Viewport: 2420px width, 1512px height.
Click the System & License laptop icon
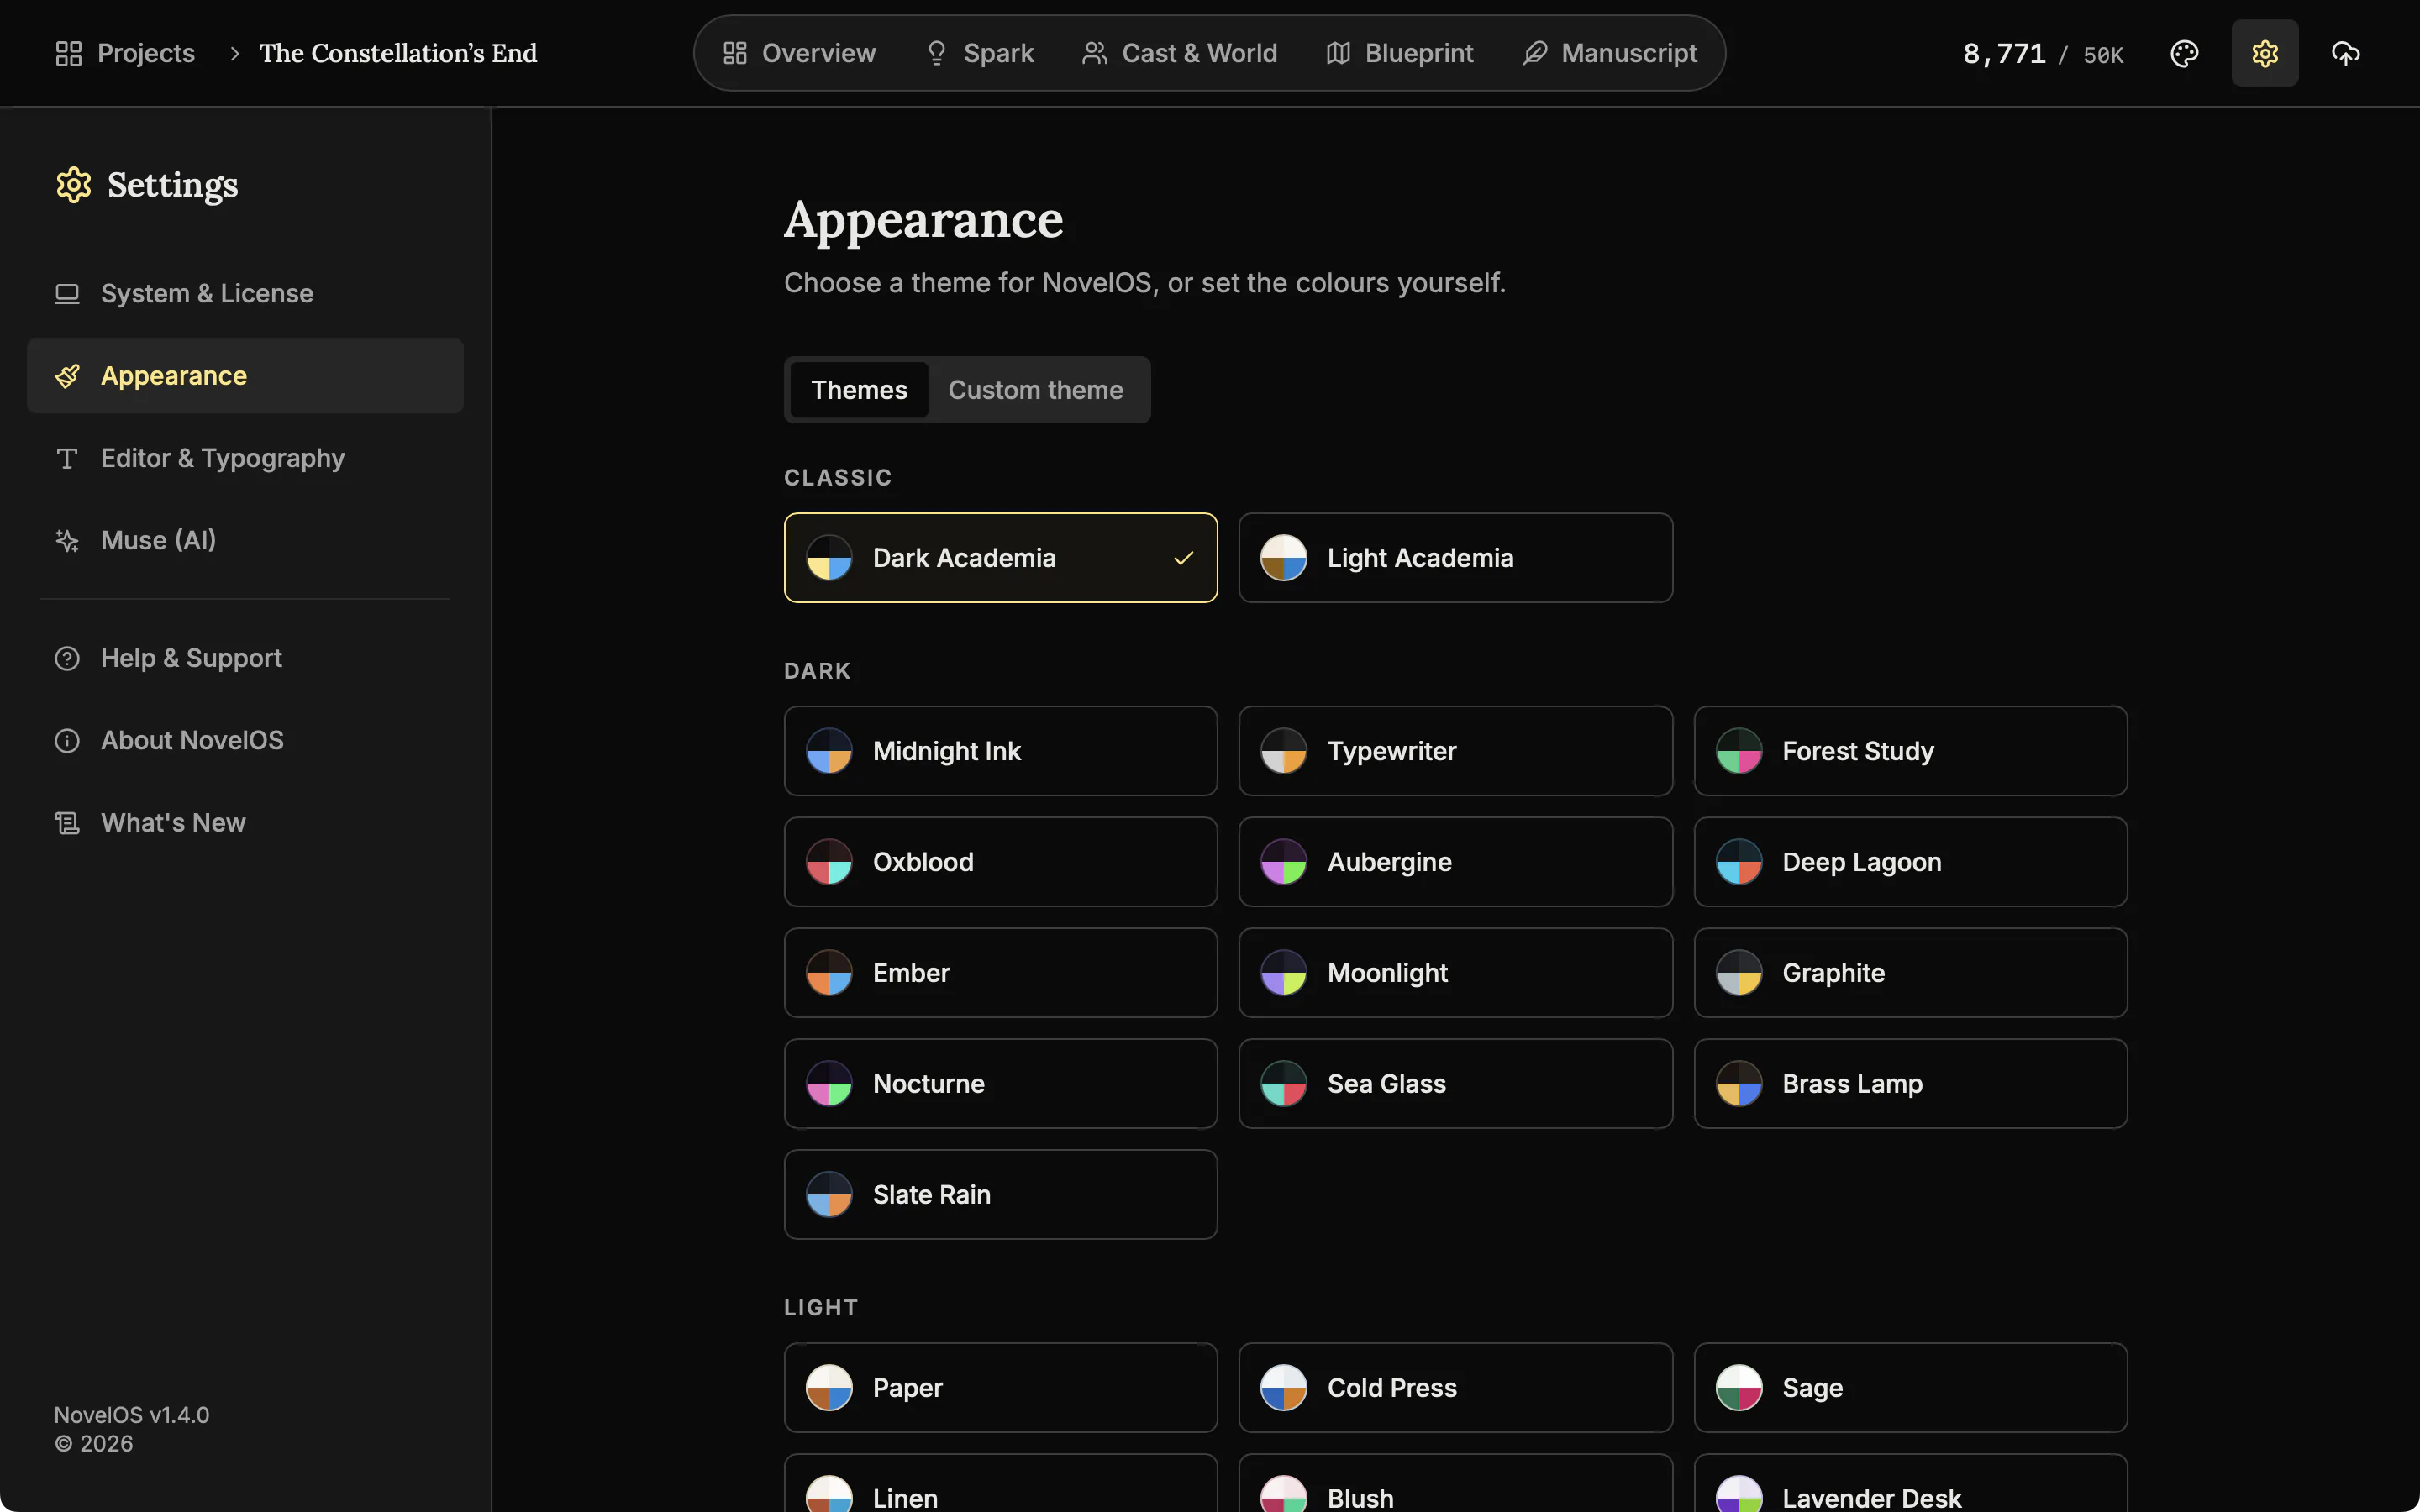67,293
